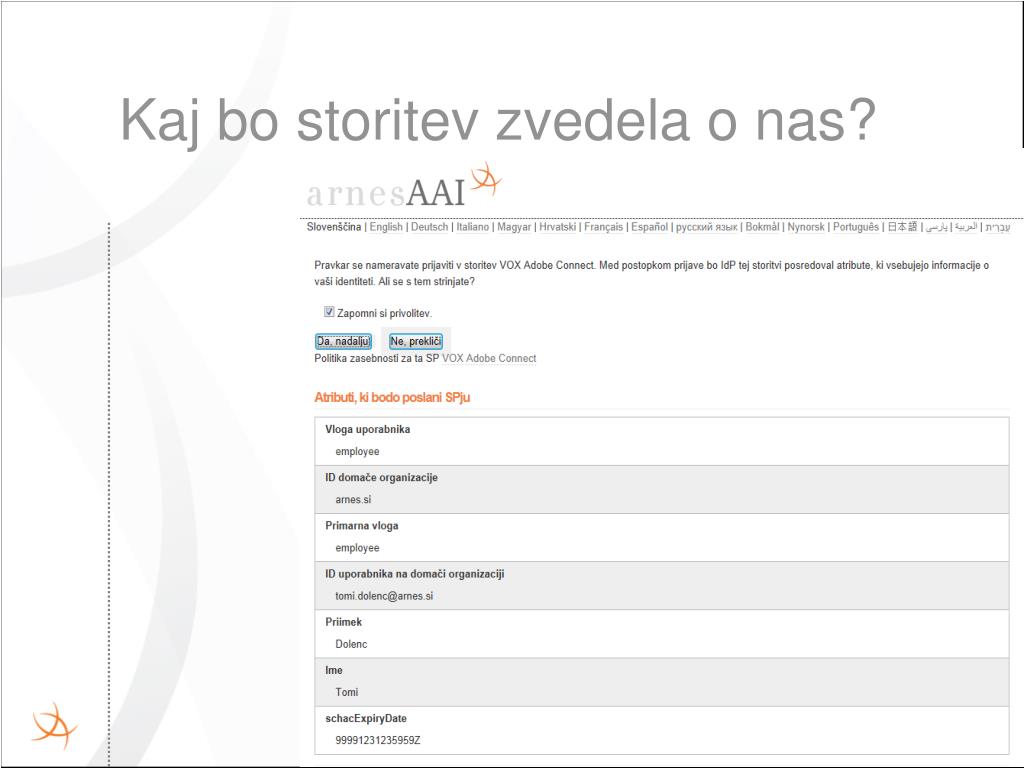Cancel with 'Ne, prekliči' button
The width and height of the screenshot is (1024, 768).
point(415,341)
